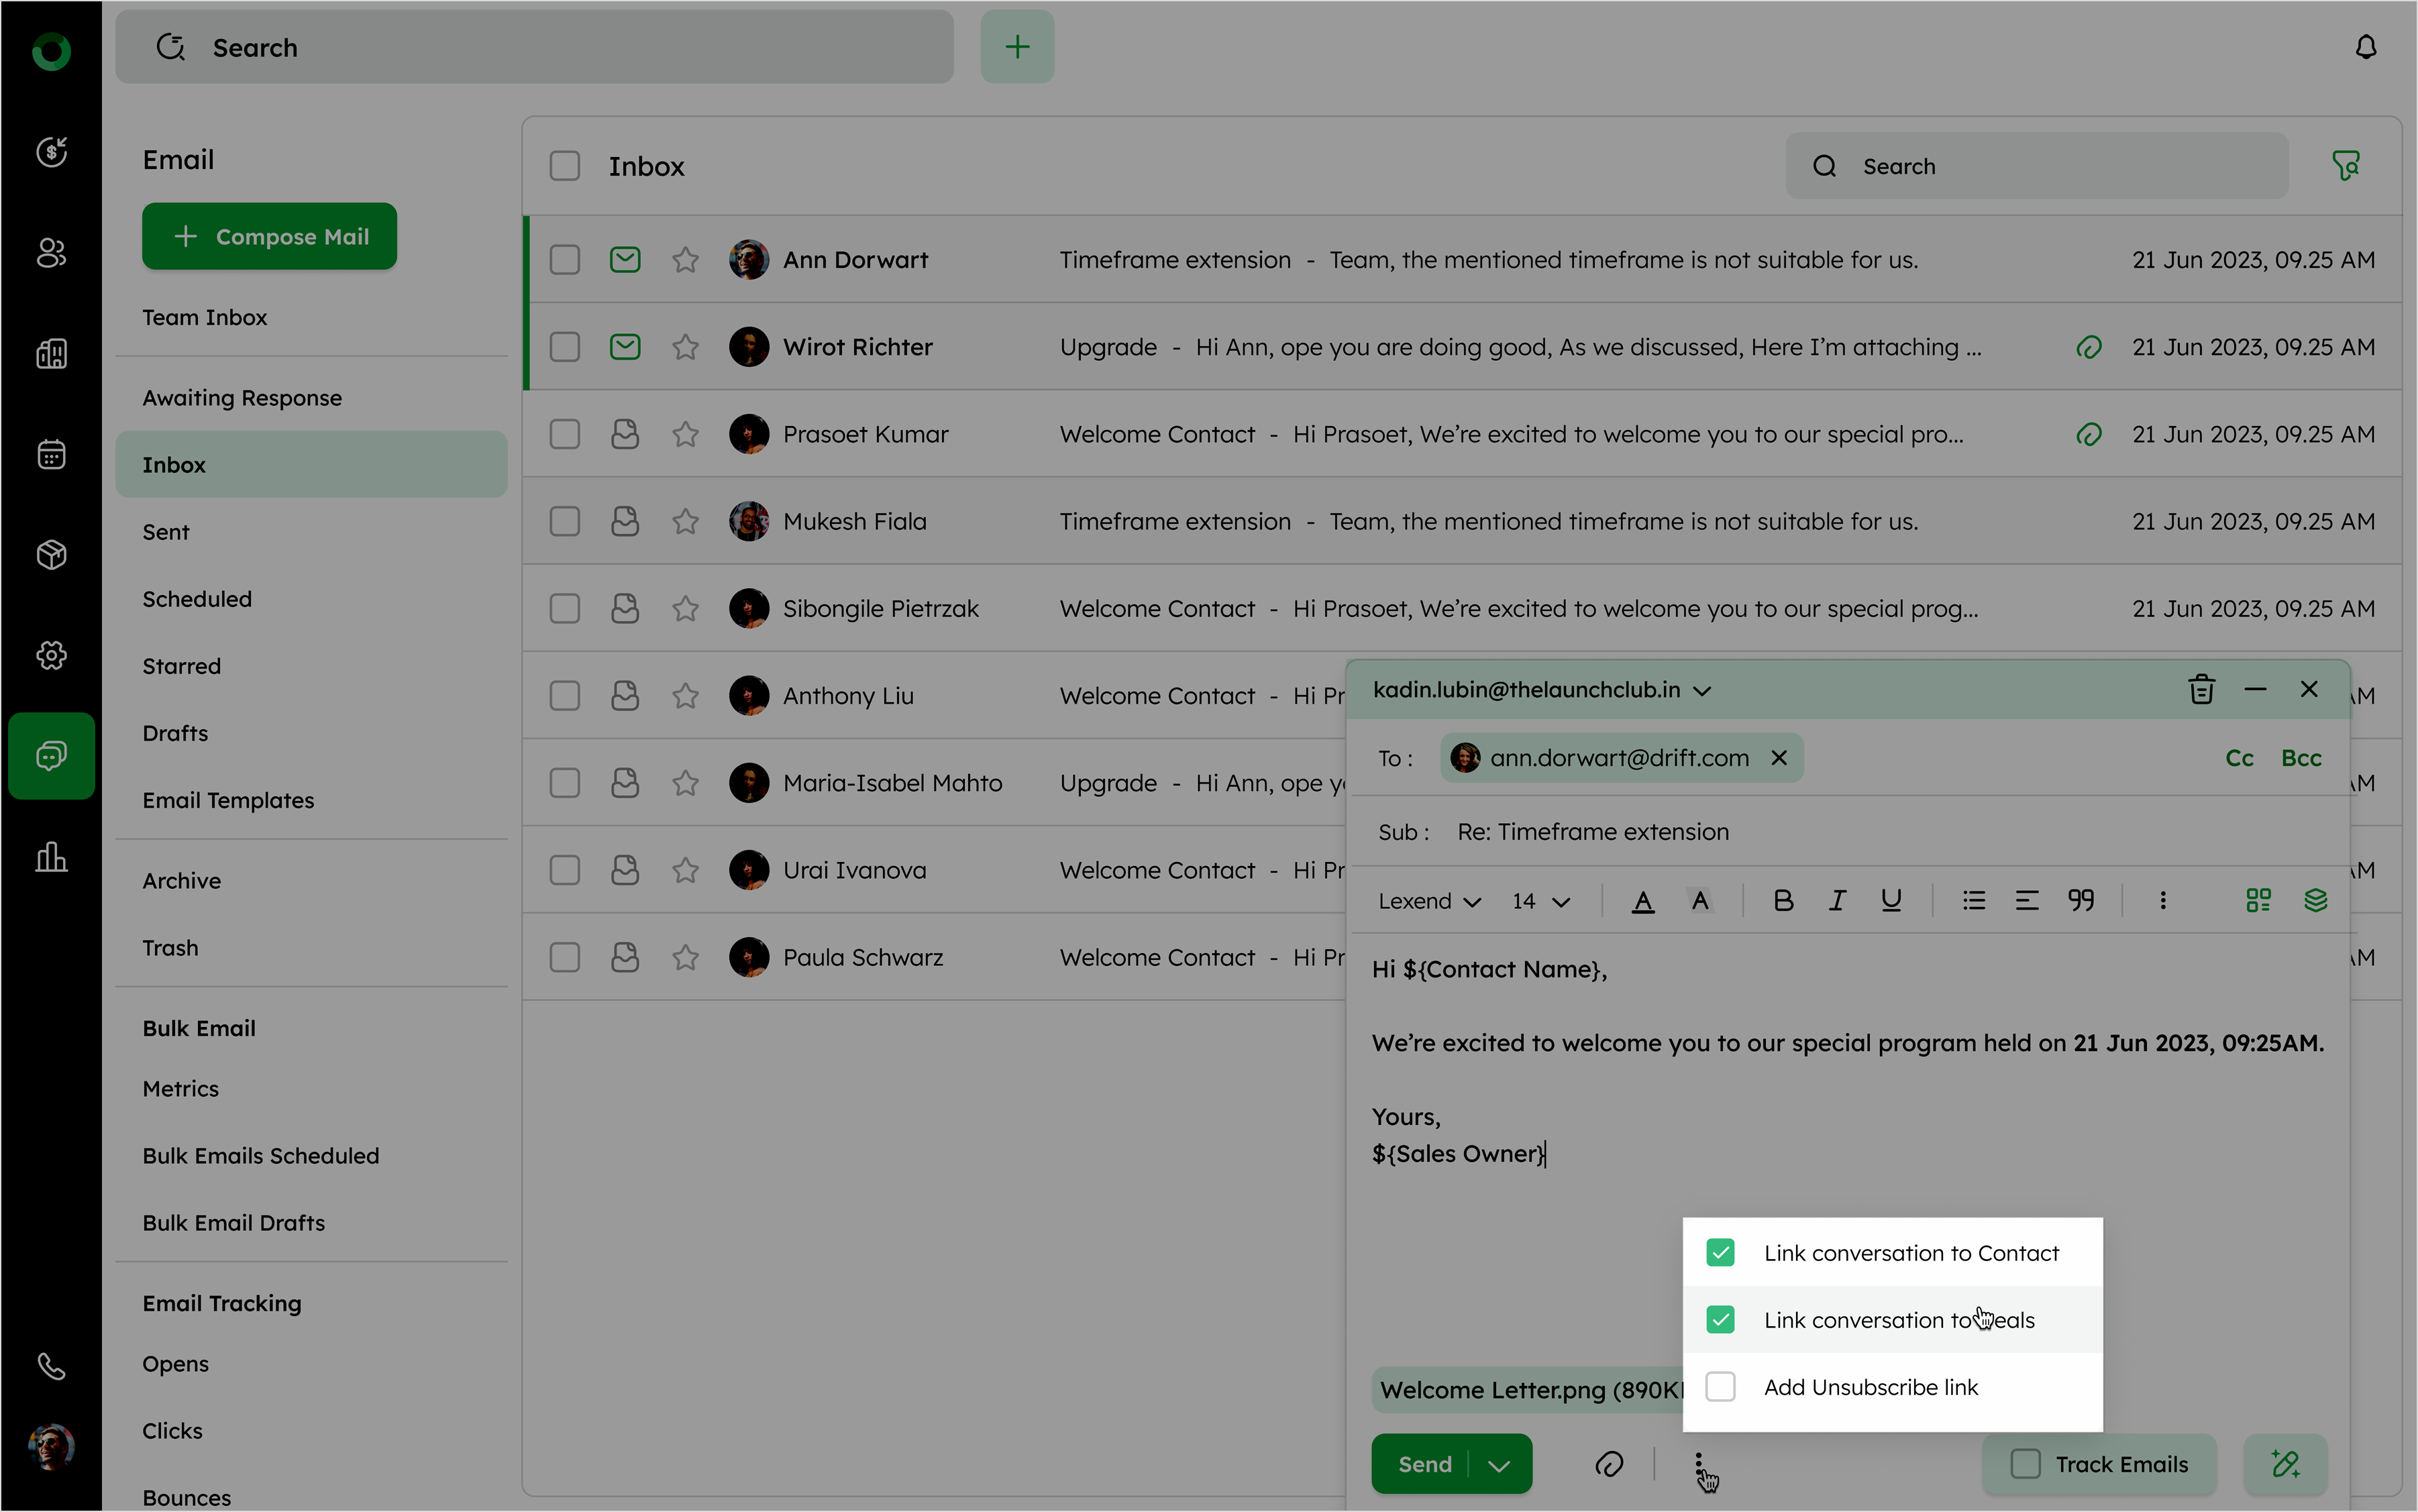Click the notification bell icon
This screenshot has height=1512, width=2418.
coord(2365,48)
